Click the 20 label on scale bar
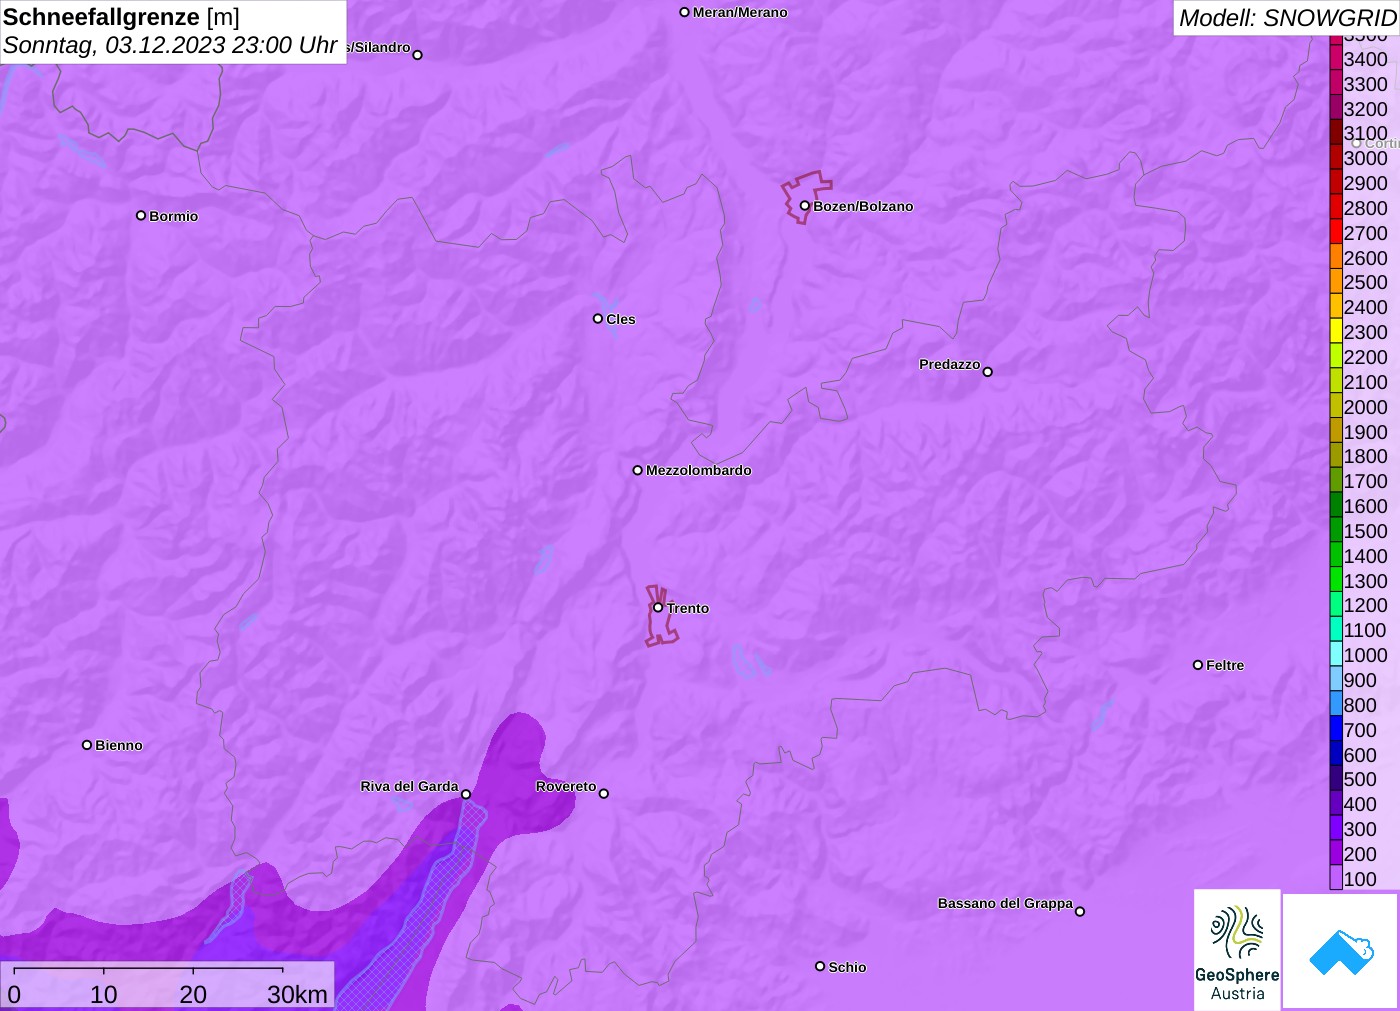The image size is (1400, 1011). click(x=193, y=994)
